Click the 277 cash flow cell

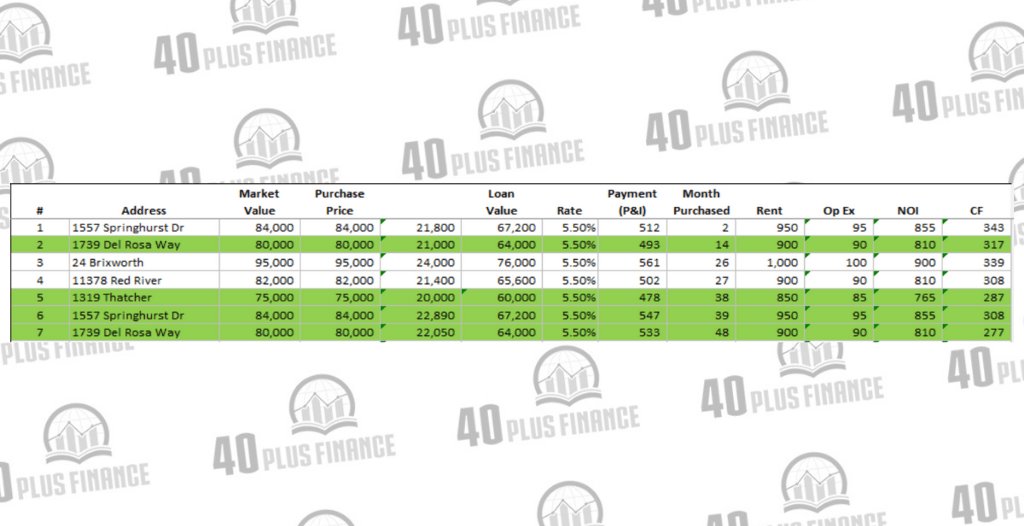[x=977, y=332]
